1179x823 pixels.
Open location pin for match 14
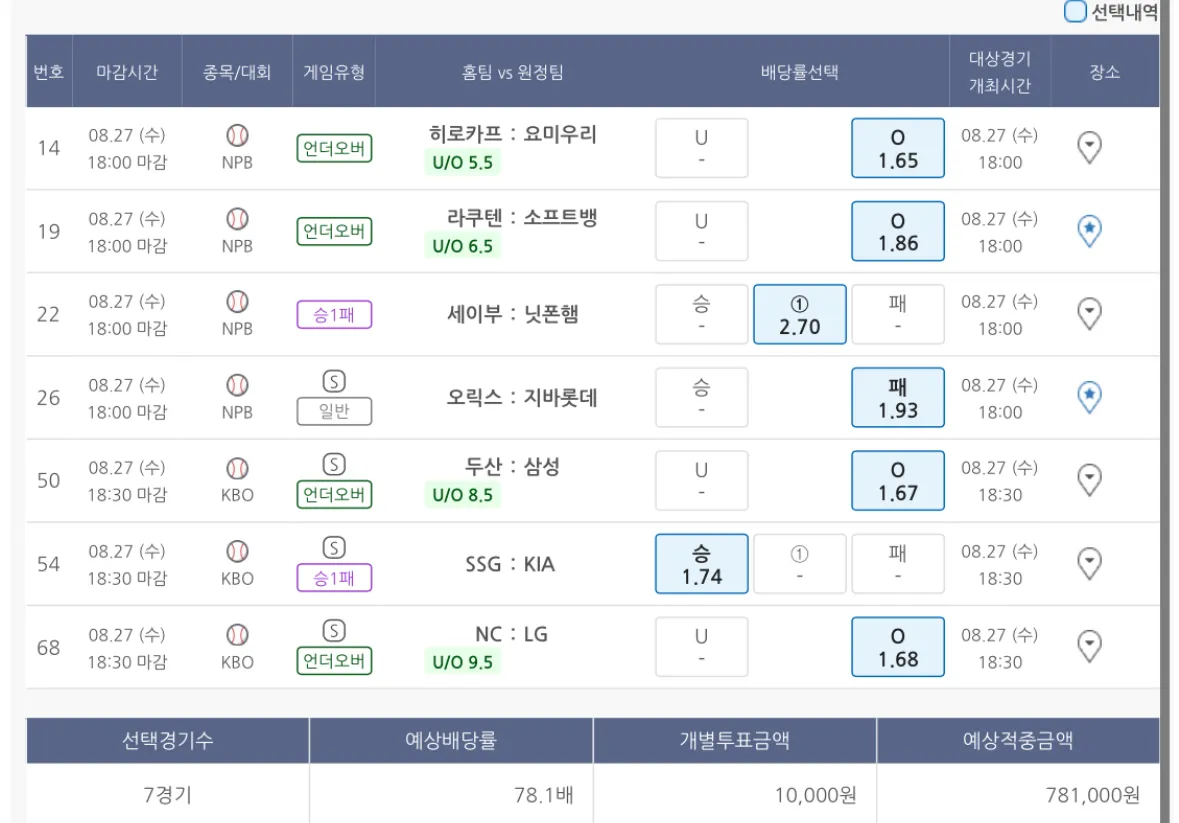coord(1089,148)
